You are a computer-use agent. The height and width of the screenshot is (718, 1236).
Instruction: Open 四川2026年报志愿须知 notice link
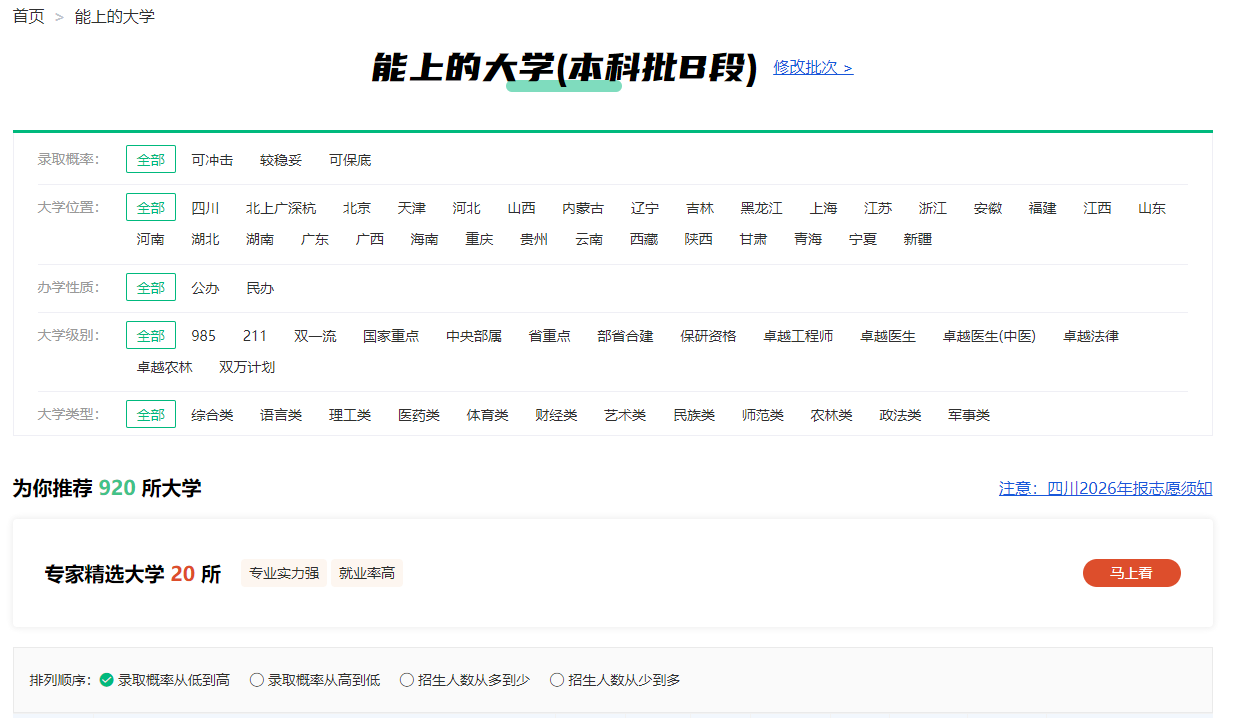click(1105, 488)
